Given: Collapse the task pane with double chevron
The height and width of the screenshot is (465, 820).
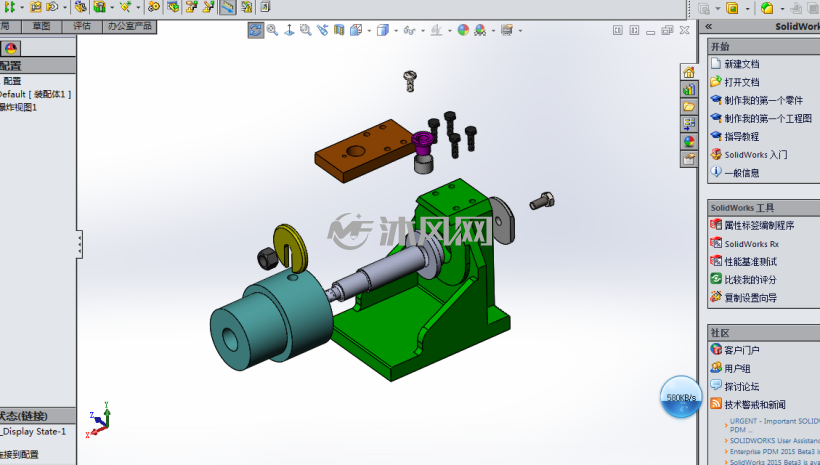Looking at the screenshot, I should click(x=709, y=26).
